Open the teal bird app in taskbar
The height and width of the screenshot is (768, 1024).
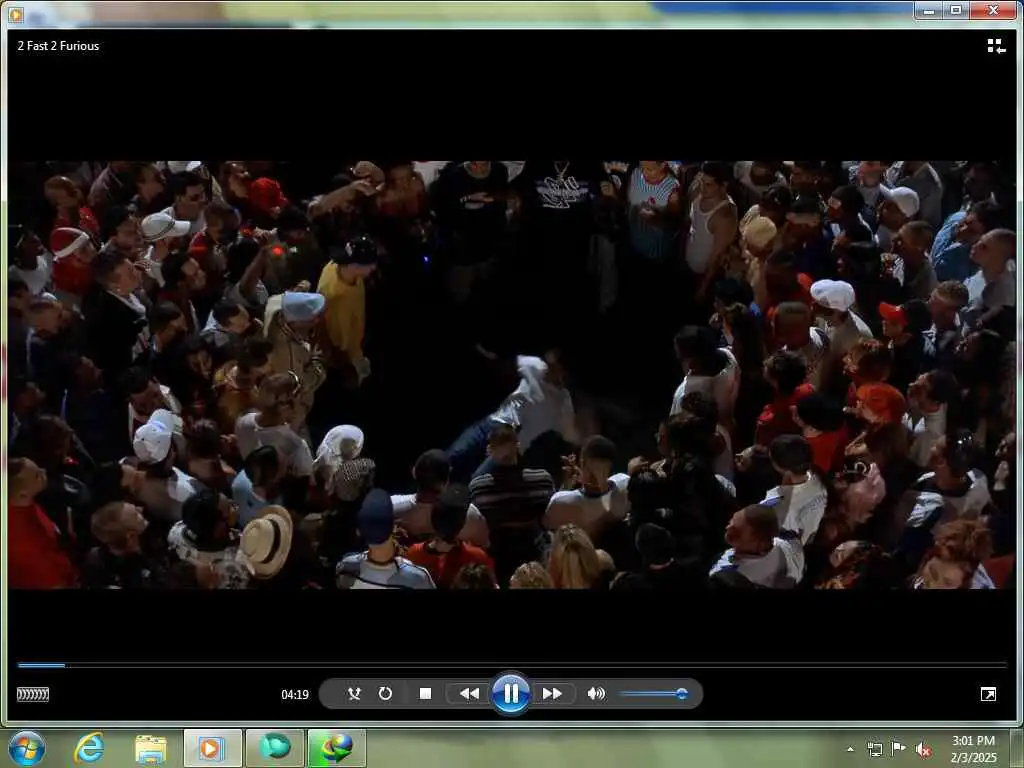coord(275,748)
